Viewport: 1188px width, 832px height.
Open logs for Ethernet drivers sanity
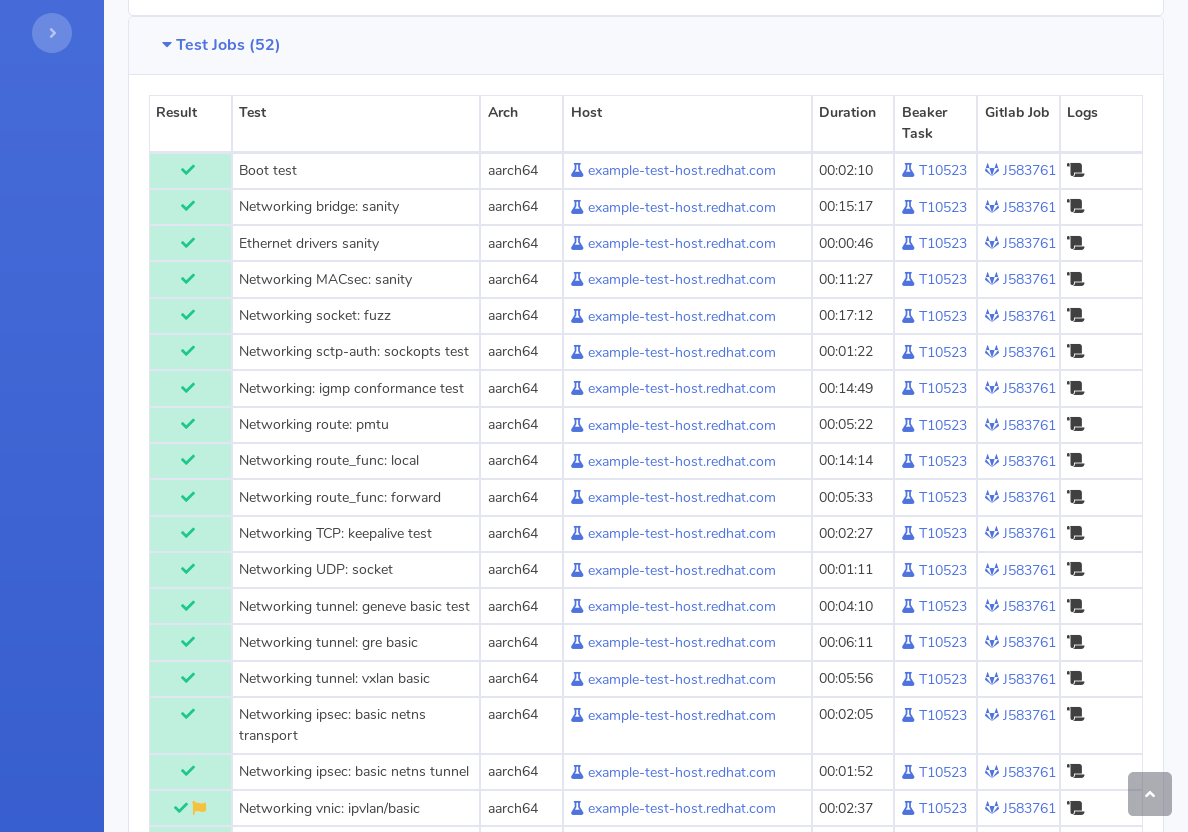(1075, 243)
